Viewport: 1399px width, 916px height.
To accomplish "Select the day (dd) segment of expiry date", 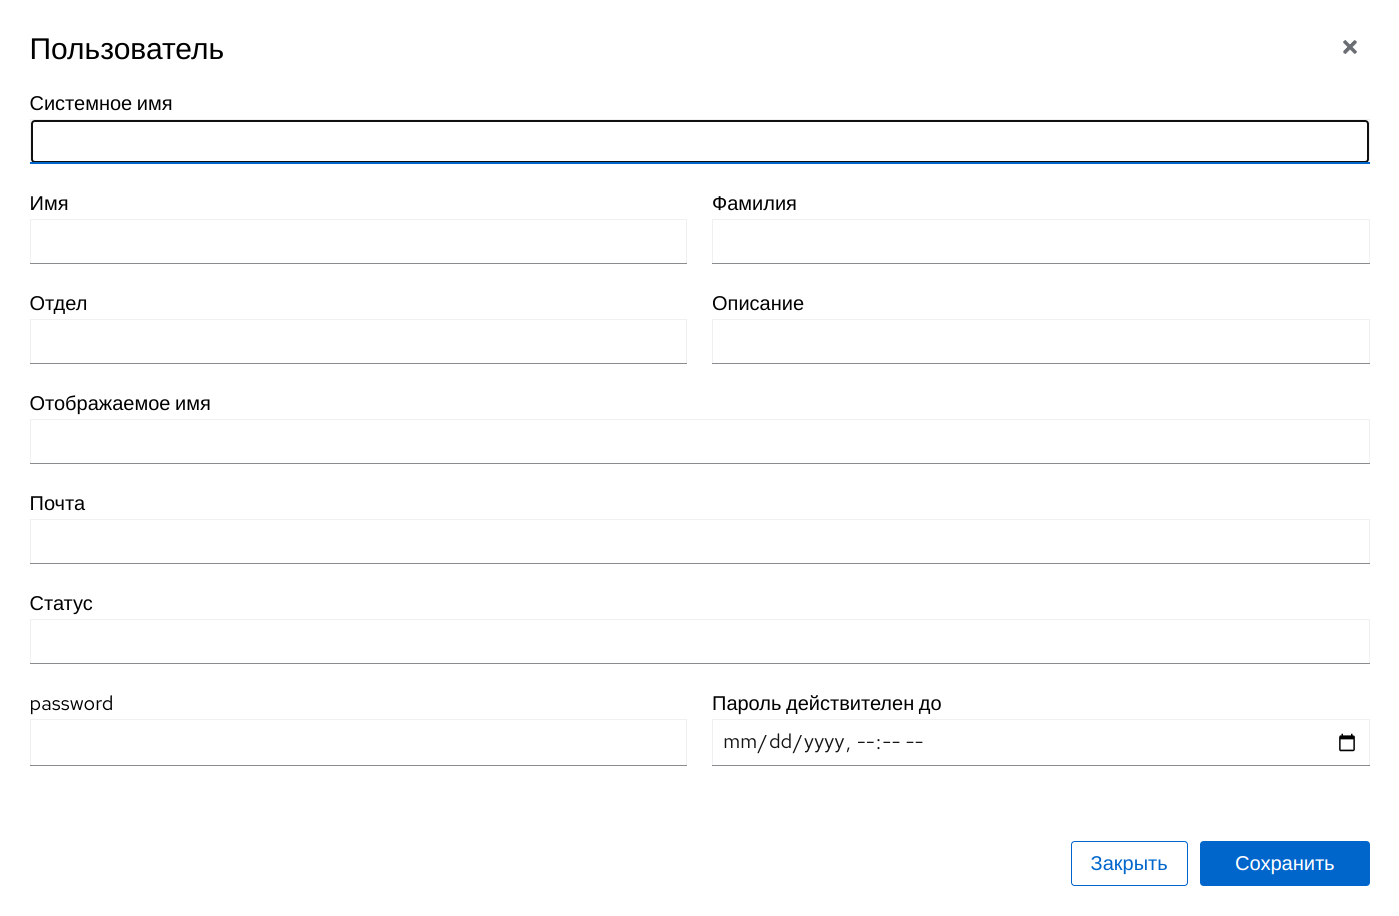I will [x=781, y=743].
